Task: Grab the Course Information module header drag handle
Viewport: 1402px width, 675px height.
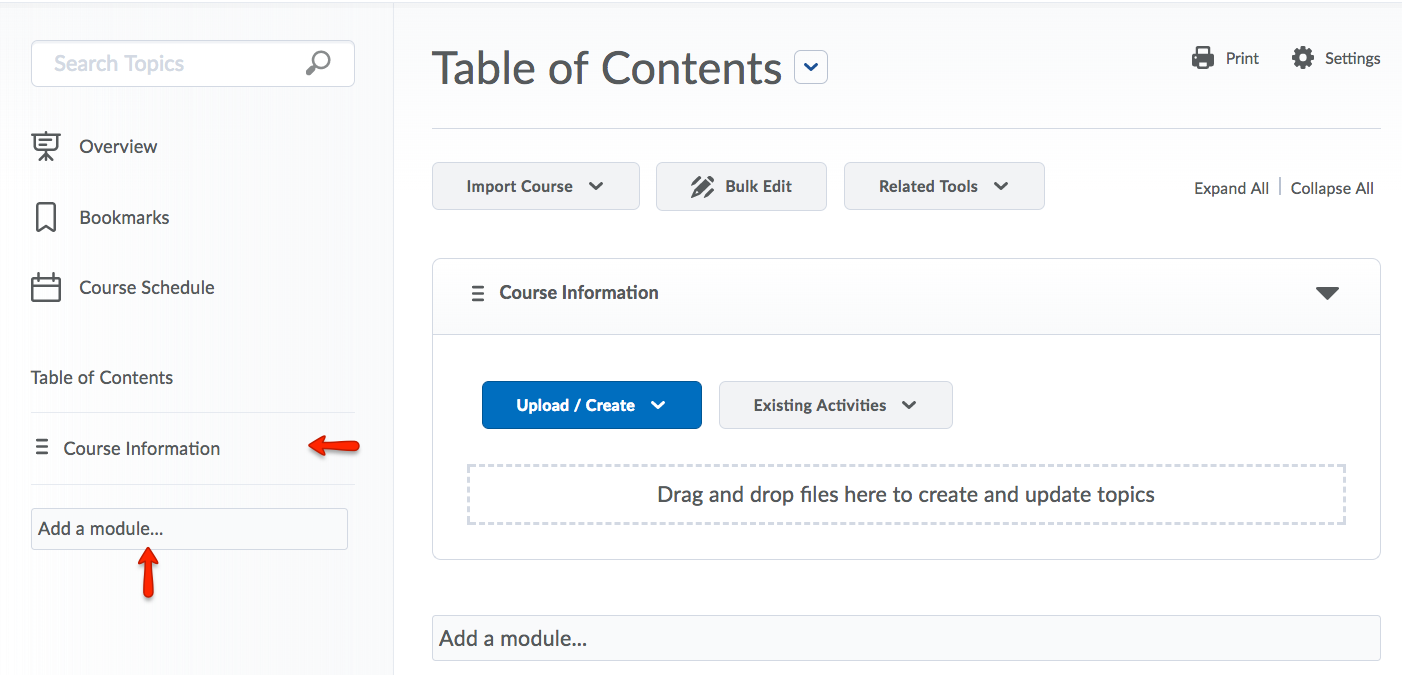Action: [478, 293]
